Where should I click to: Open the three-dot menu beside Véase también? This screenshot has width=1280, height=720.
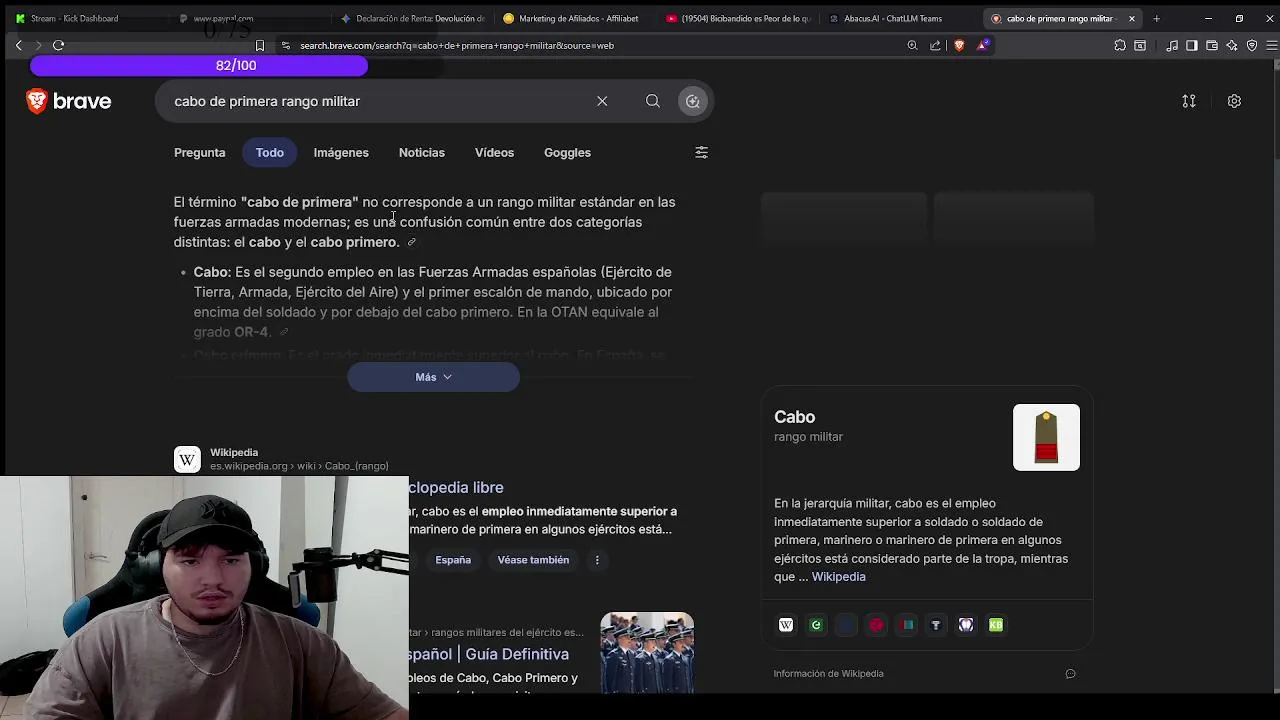(597, 560)
